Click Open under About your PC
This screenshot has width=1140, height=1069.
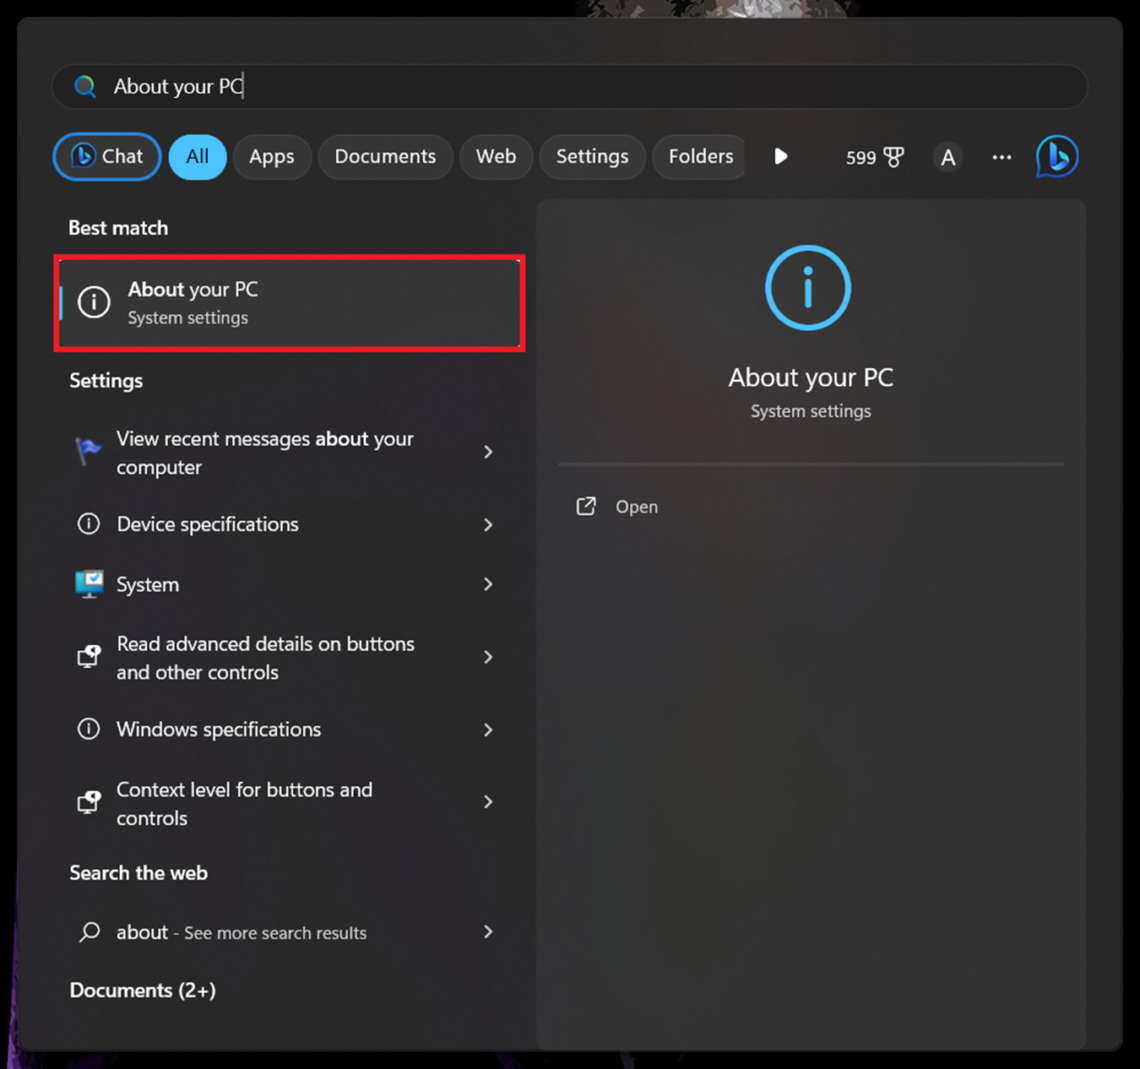(636, 507)
